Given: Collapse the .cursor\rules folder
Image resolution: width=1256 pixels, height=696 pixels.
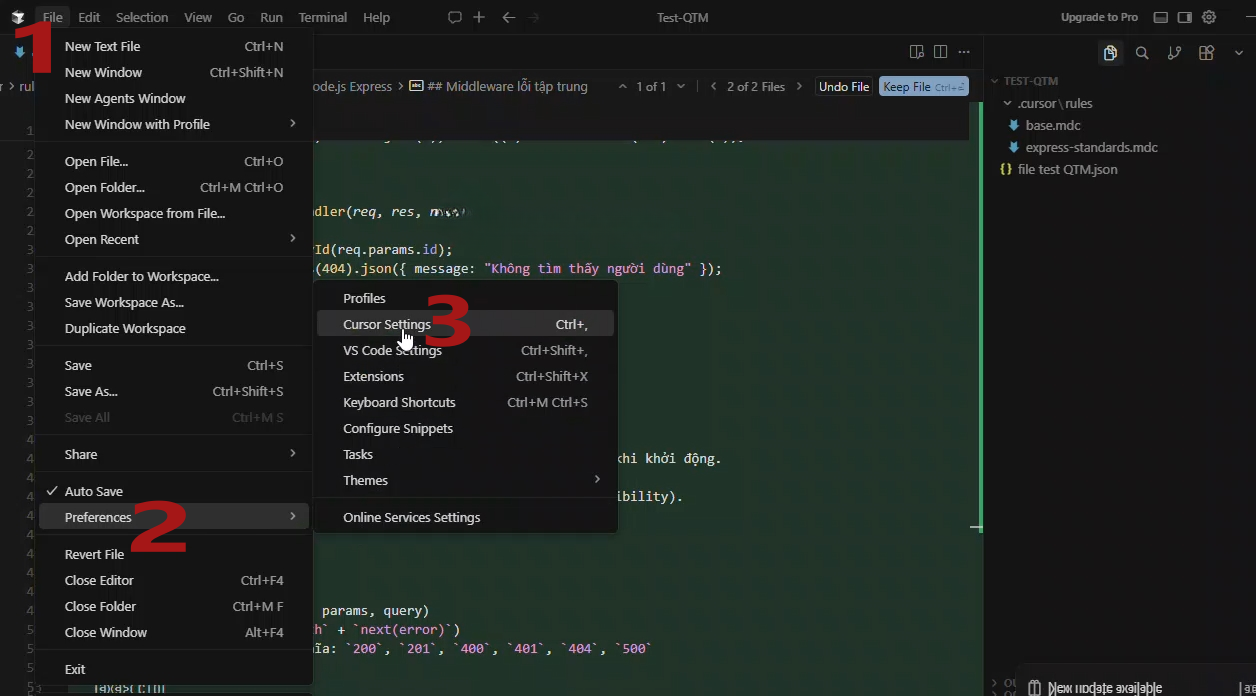Looking at the screenshot, I should coord(1007,103).
